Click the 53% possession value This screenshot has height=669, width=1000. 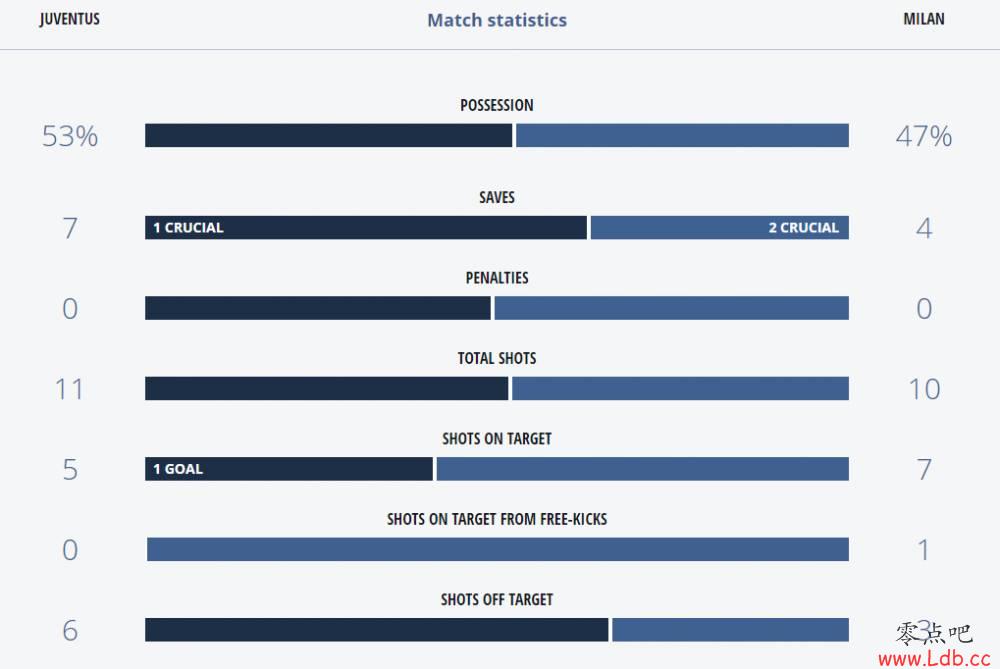click(70, 136)
